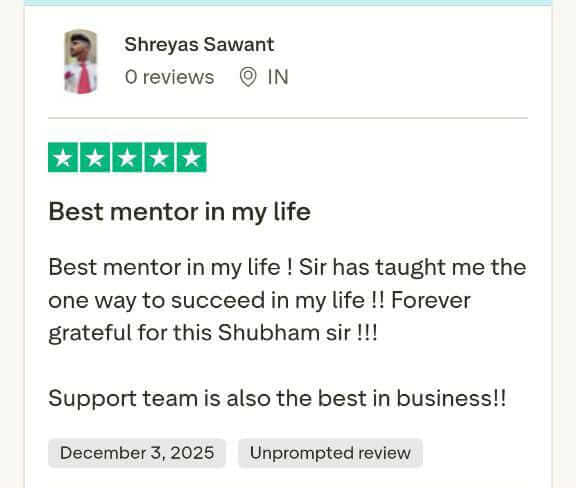Select the IN country label

coord(278,77)
